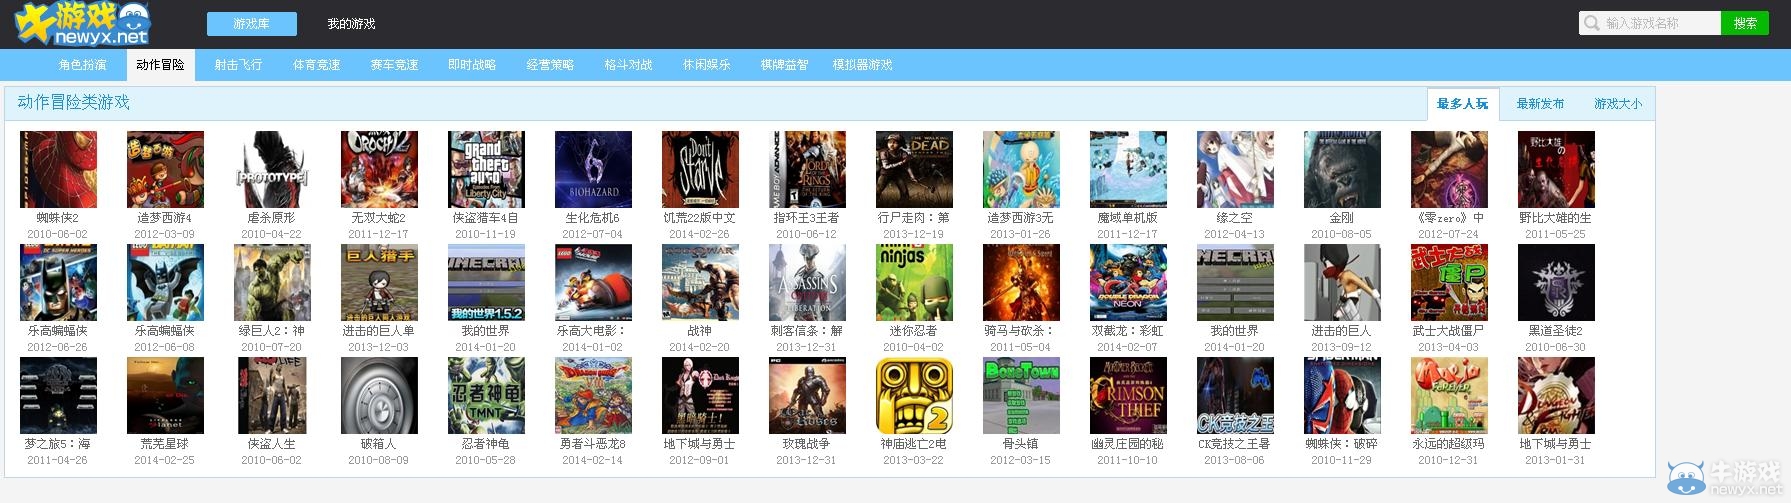Select the 赛车竞速 category
This screenshot has width=1791, height=503.
coord(394,64)
